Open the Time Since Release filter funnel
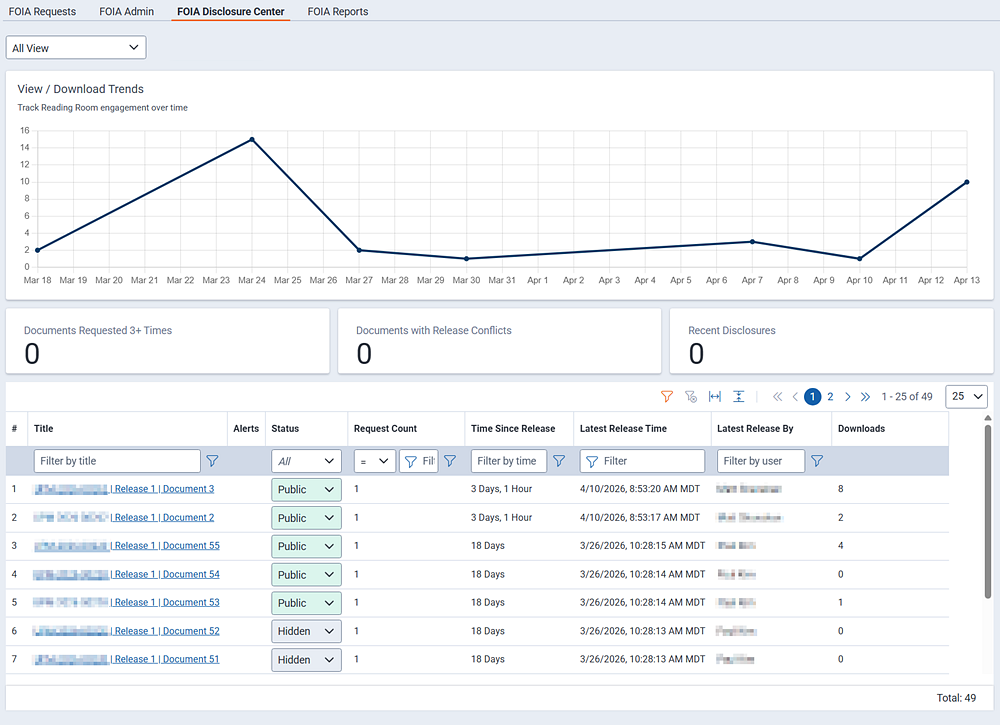 pos(559,460)
